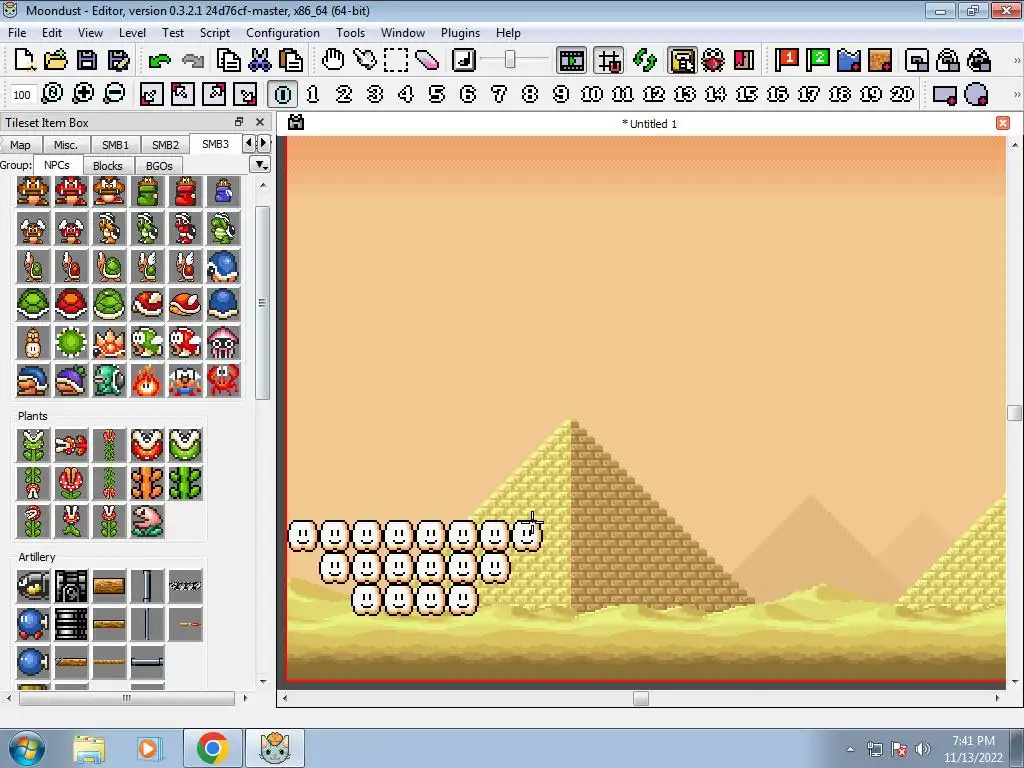Switch to section 1
This screenshot has width=1024, height=768.
[313, 94]
